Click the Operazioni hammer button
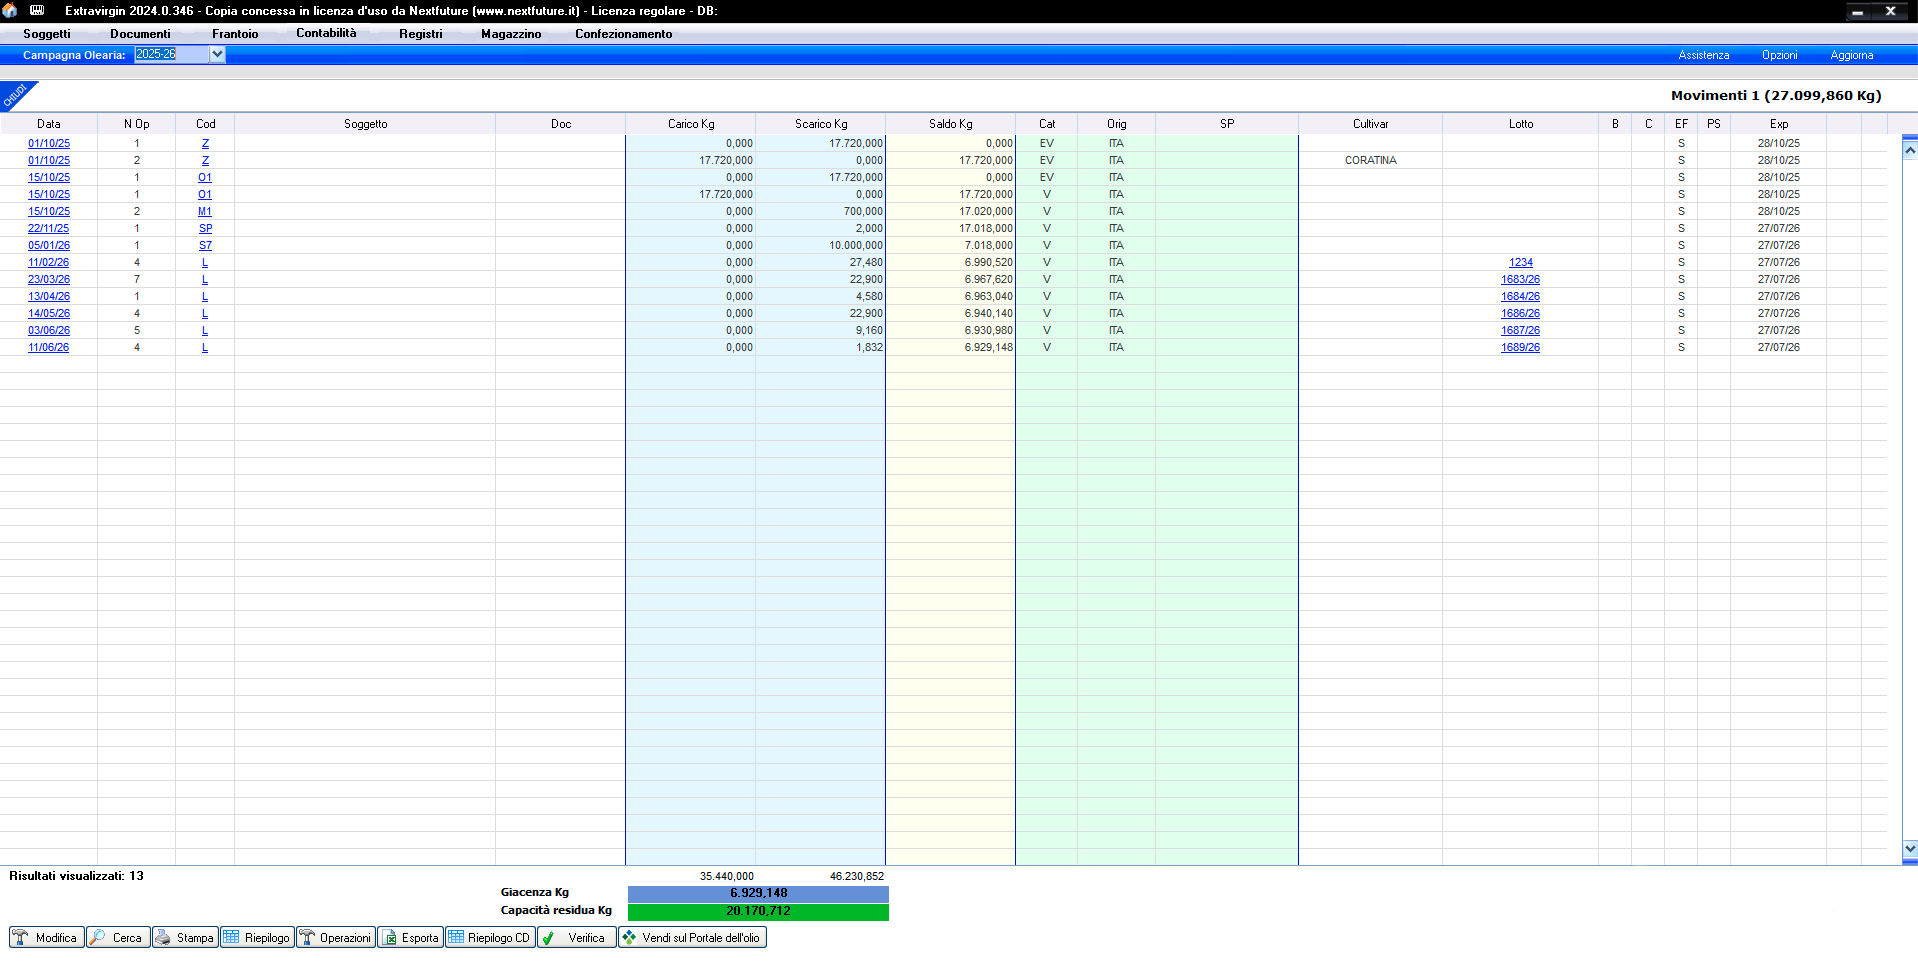This screenshot has width=1918, height=961. (335, 937)
